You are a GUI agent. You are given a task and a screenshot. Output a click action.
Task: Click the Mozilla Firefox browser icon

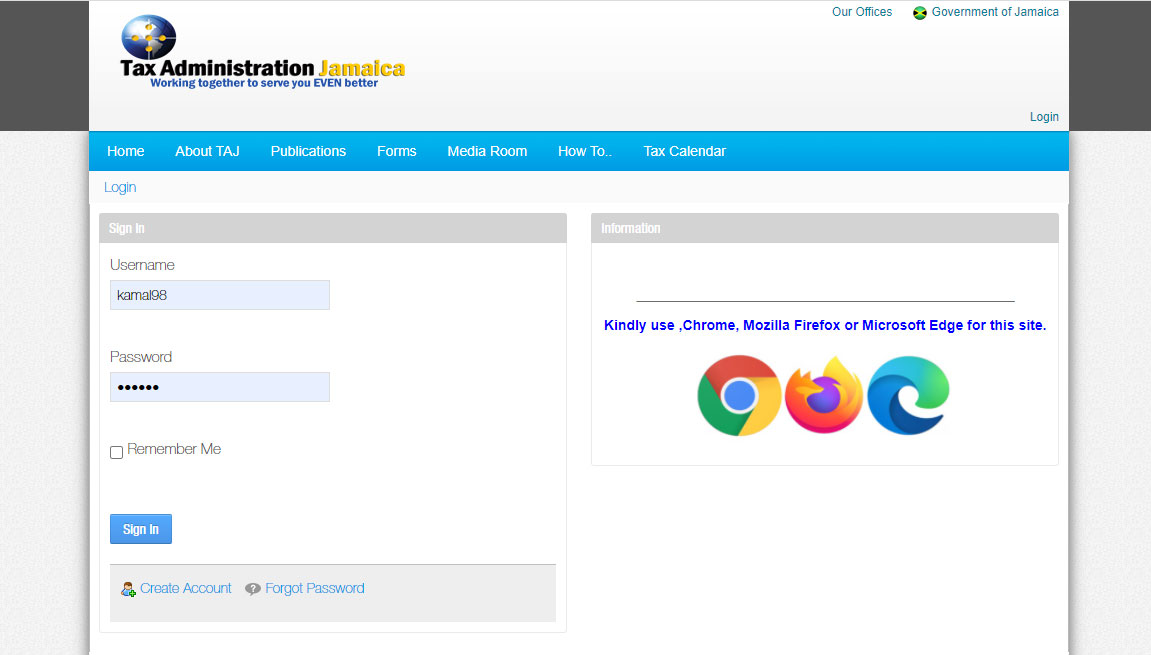(824, 395)
